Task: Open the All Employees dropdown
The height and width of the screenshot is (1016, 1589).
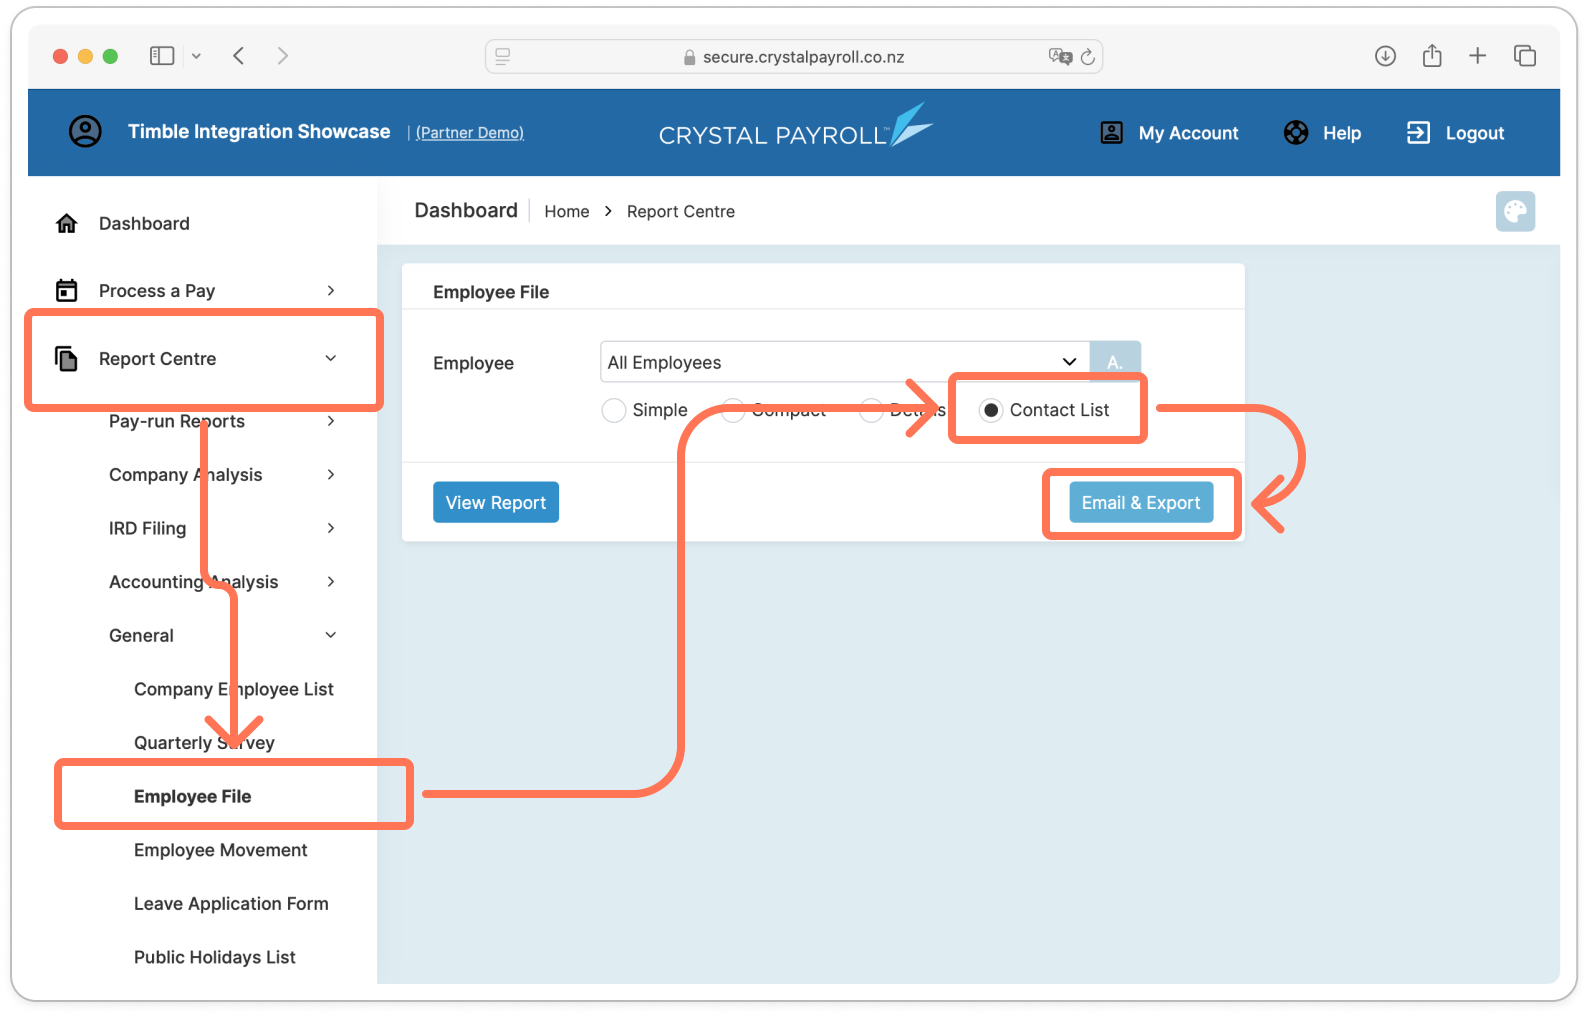Action: tap(844, 362)
